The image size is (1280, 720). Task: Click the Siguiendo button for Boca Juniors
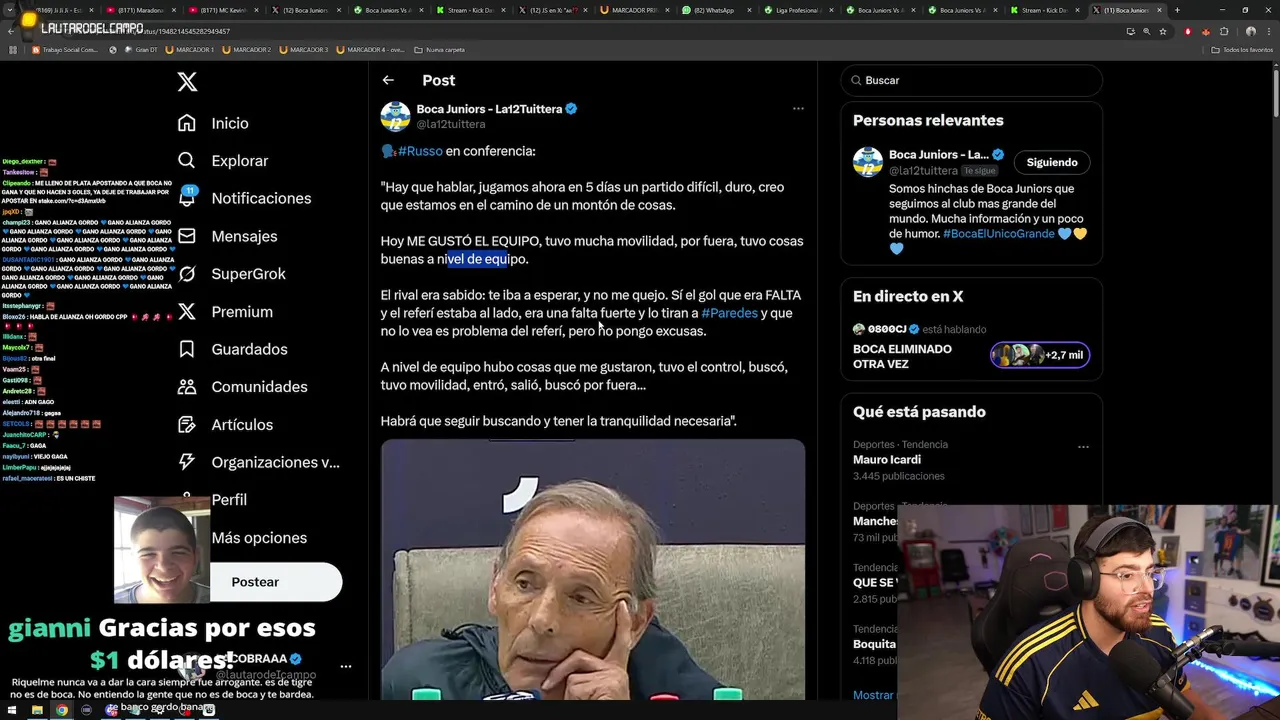[x=1052, y=162]
